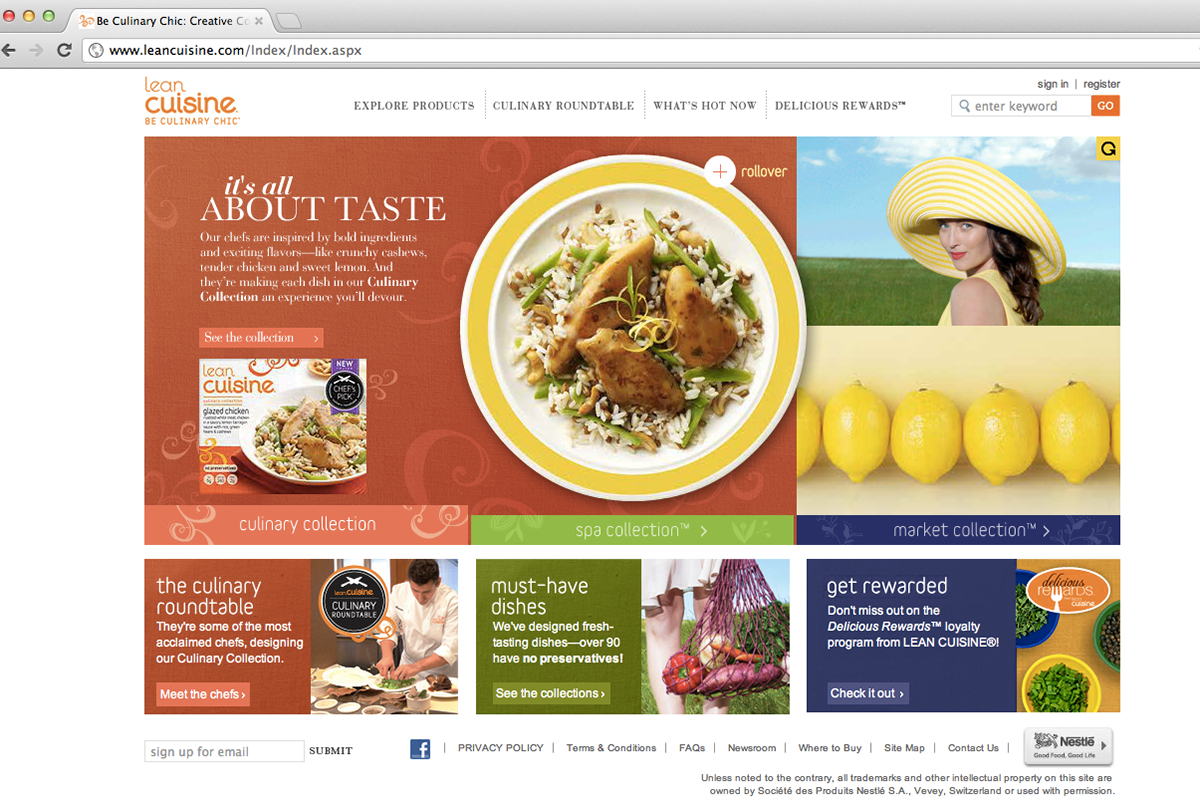Screen dimensions: 1200x806
Task: Select the spa collection tab
Action: [x=632, y=530]
